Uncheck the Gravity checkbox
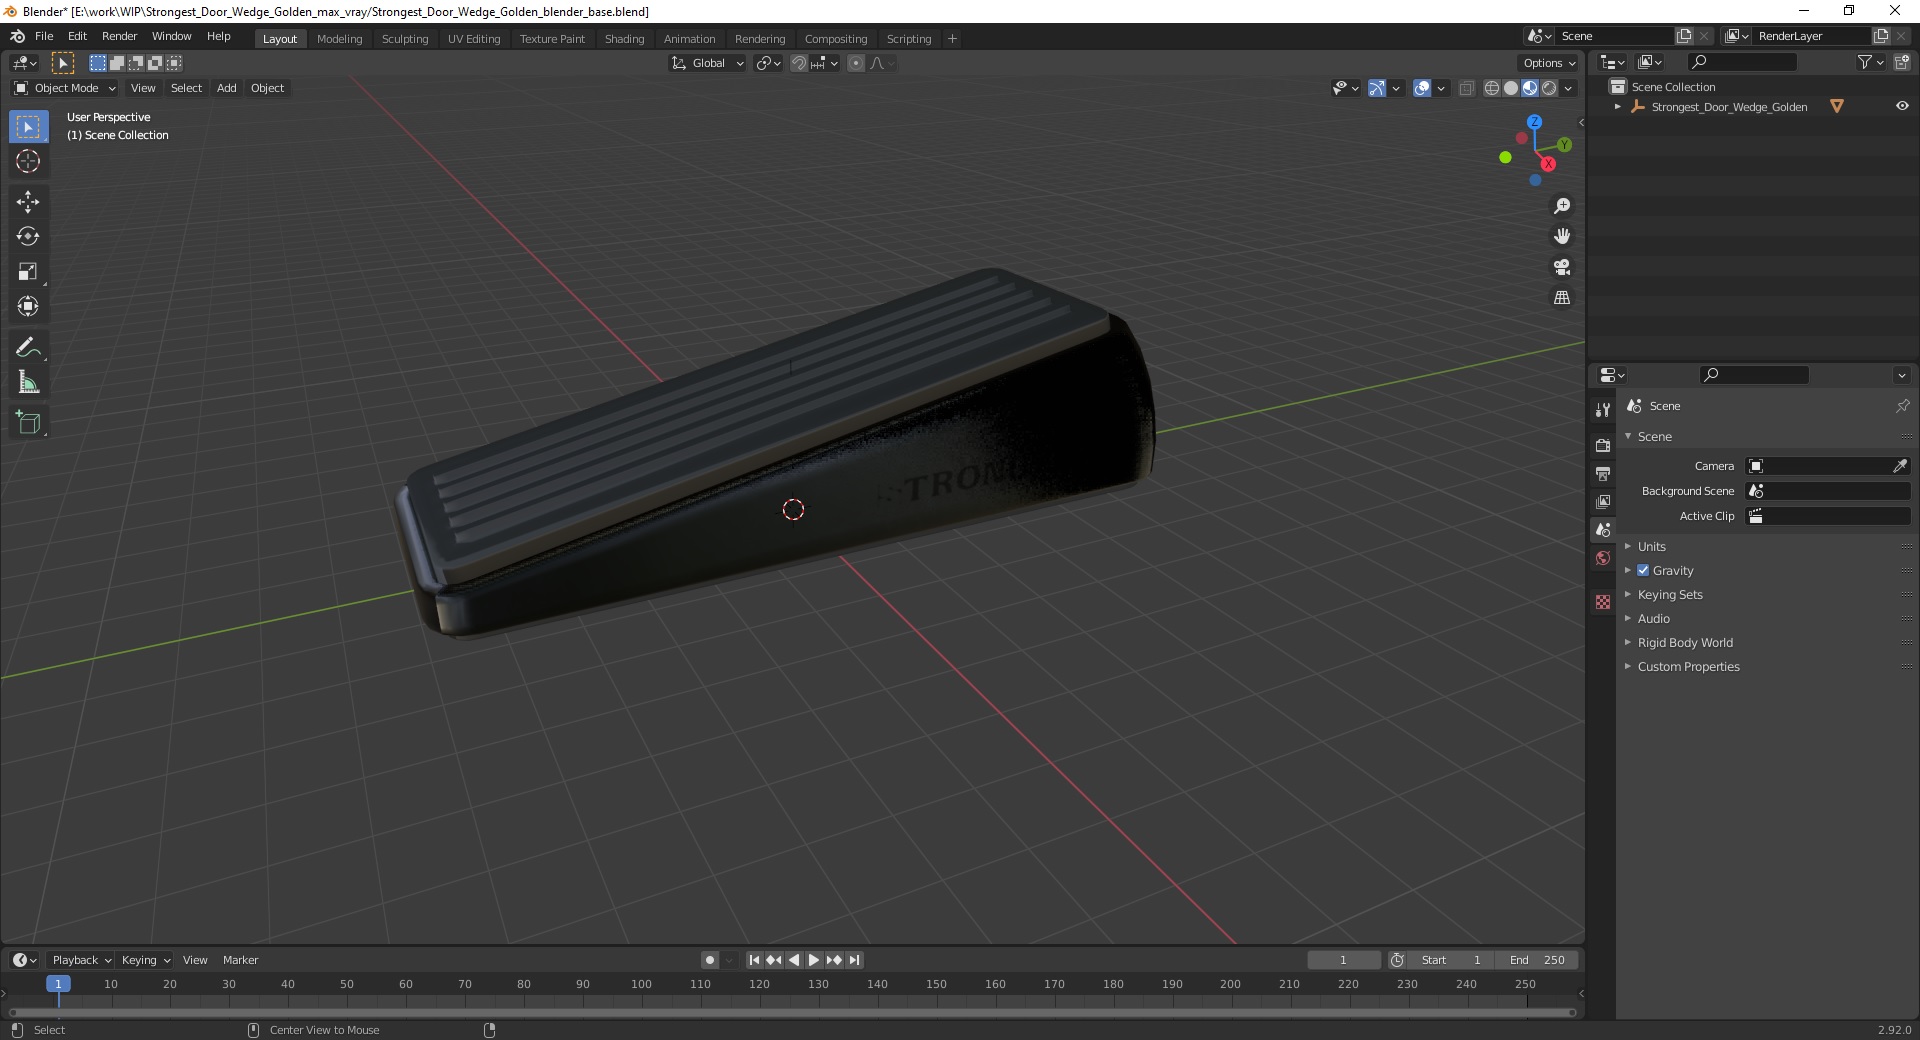The width and height of the screenshot is (1920, 1040). pyautogui.click(x=1643, y=570)
